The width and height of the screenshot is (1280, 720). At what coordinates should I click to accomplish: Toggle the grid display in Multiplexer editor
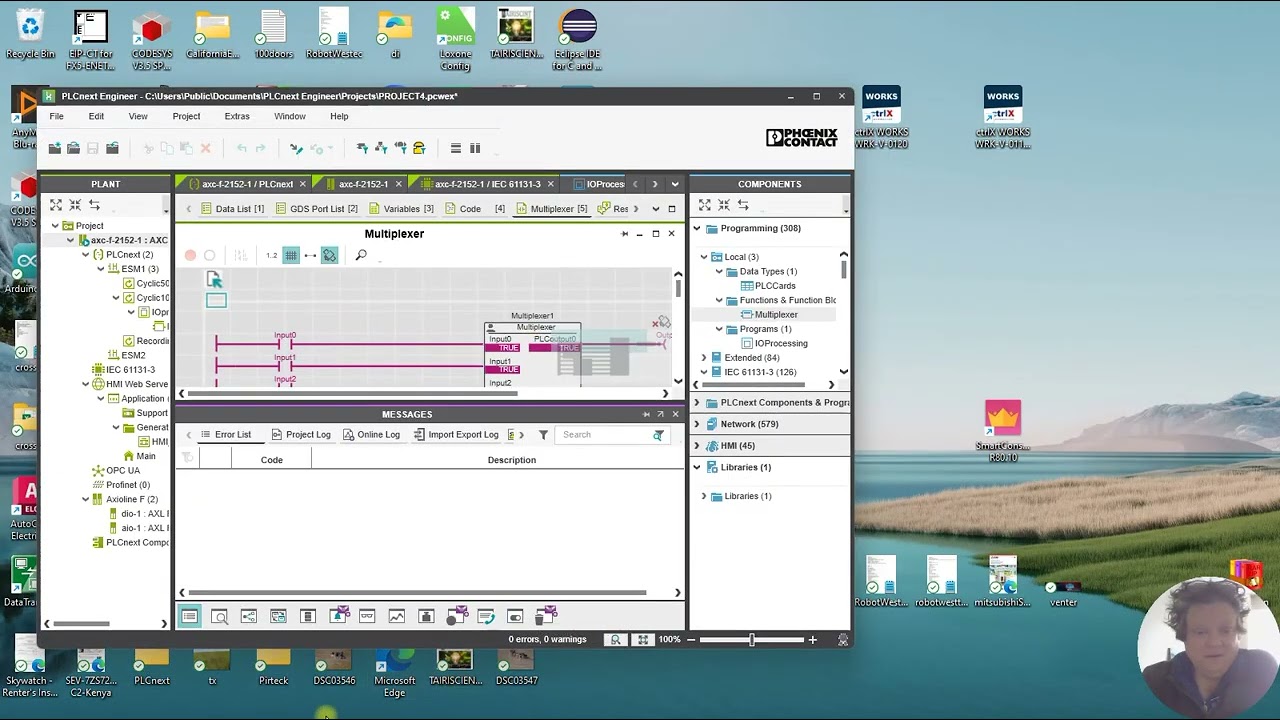[291, 256]
